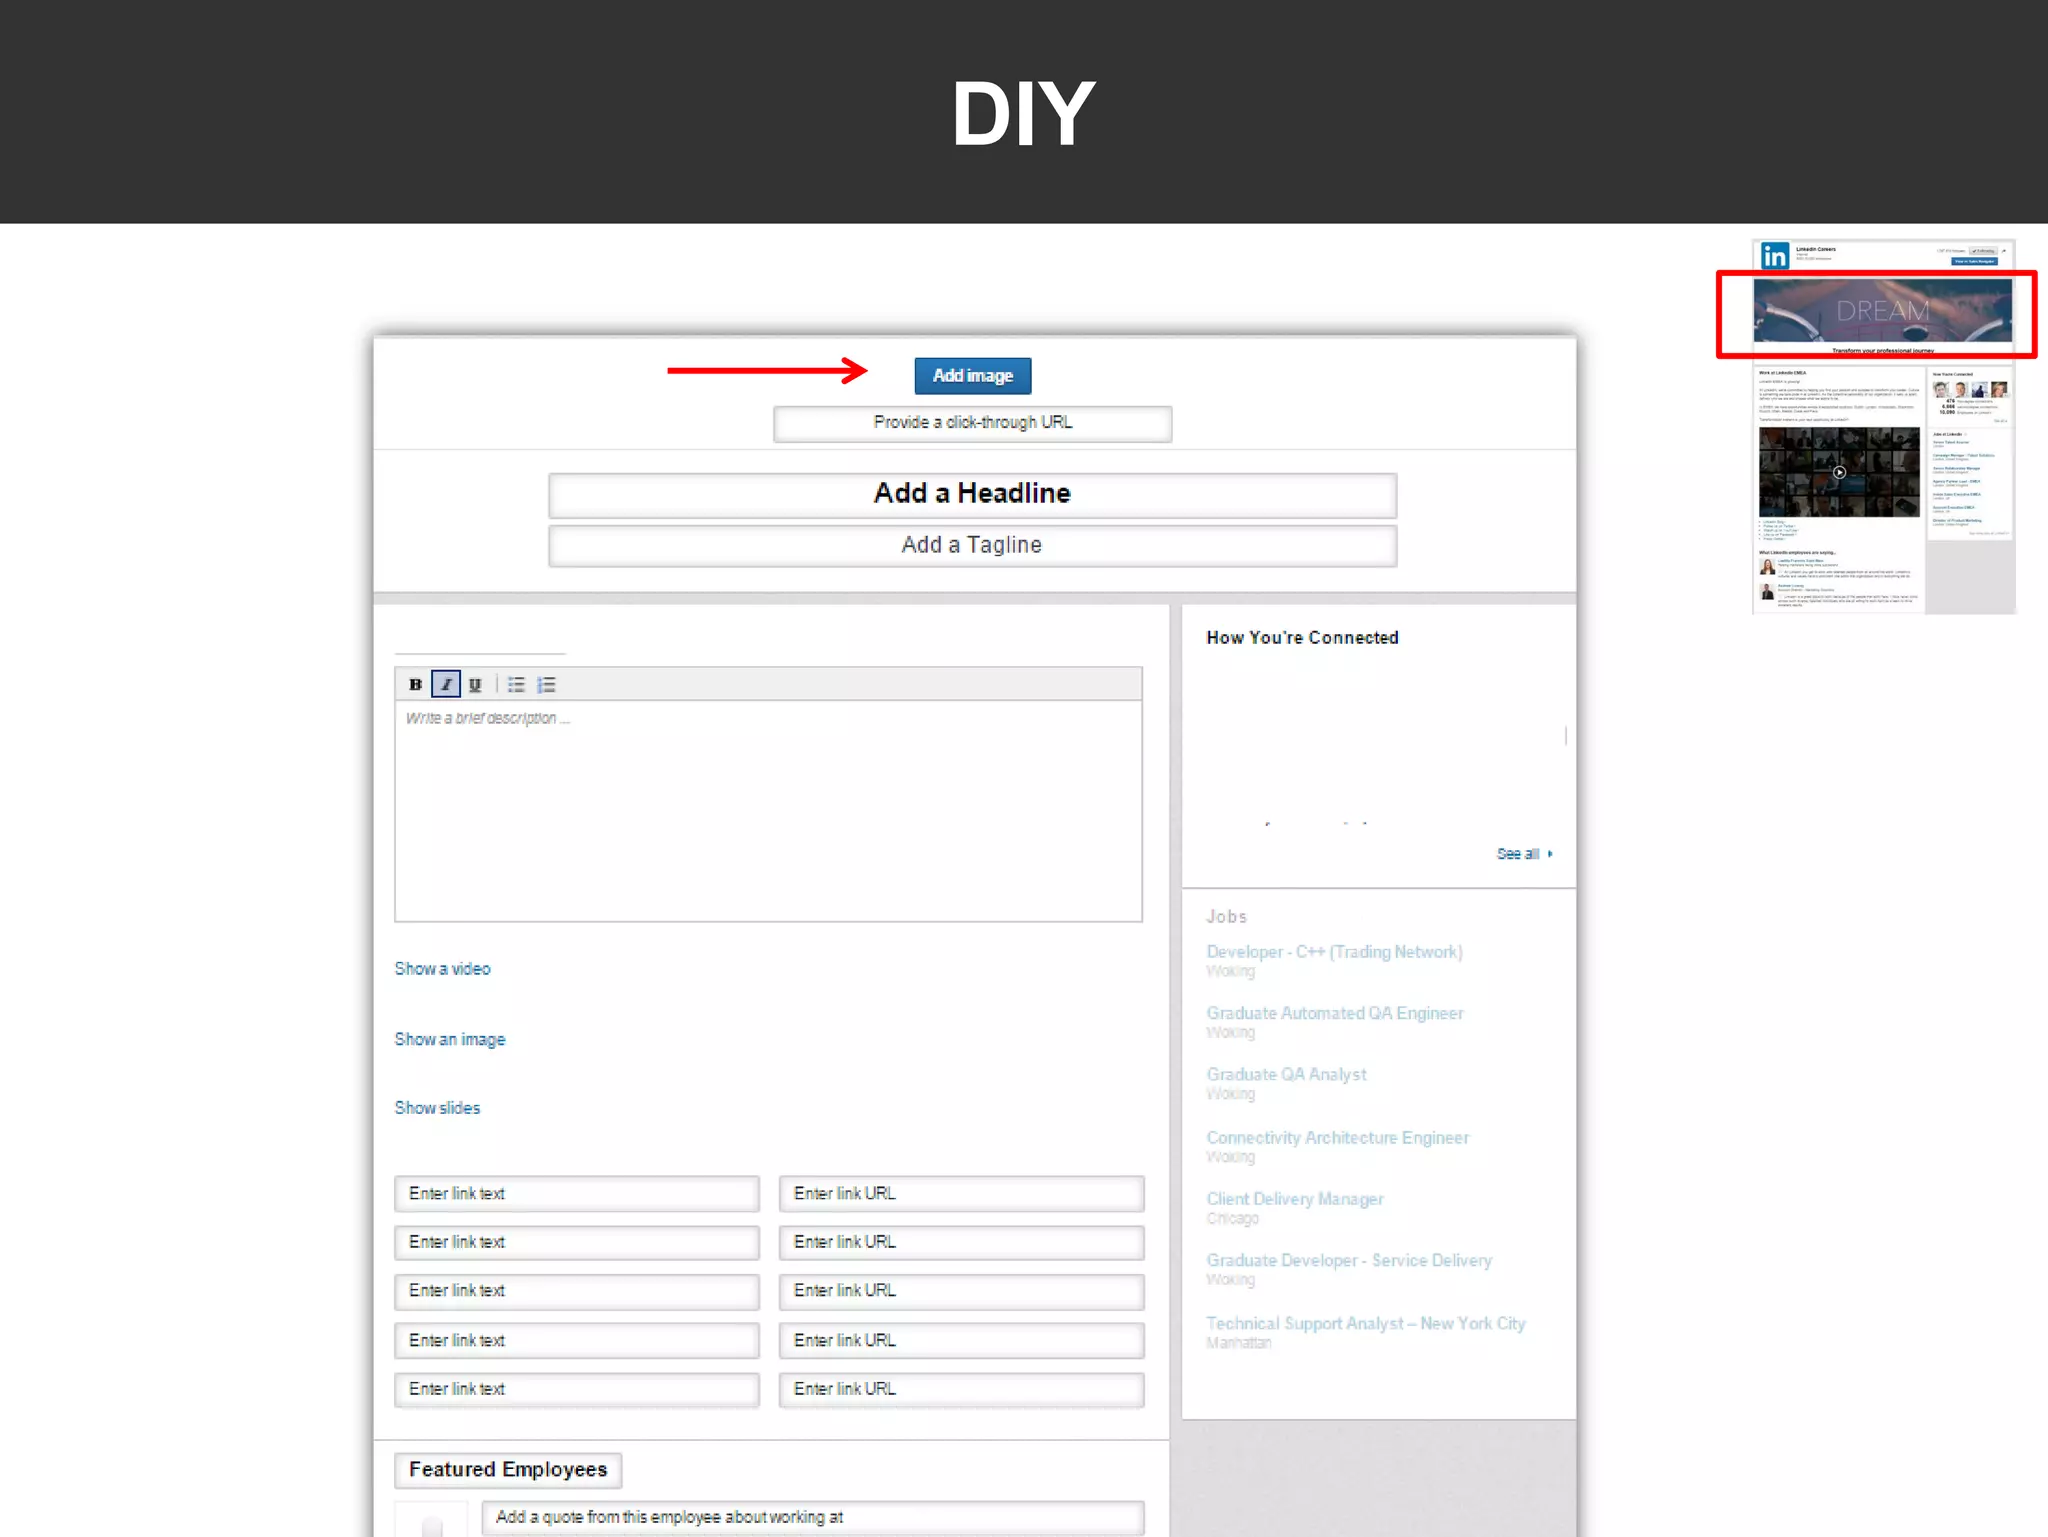Click the LinkedIn logo in the page thumbnail
Image resolution: width=2048 pixels, height=1537 pixels.
pyautogui.click(x=1774, y=256)
